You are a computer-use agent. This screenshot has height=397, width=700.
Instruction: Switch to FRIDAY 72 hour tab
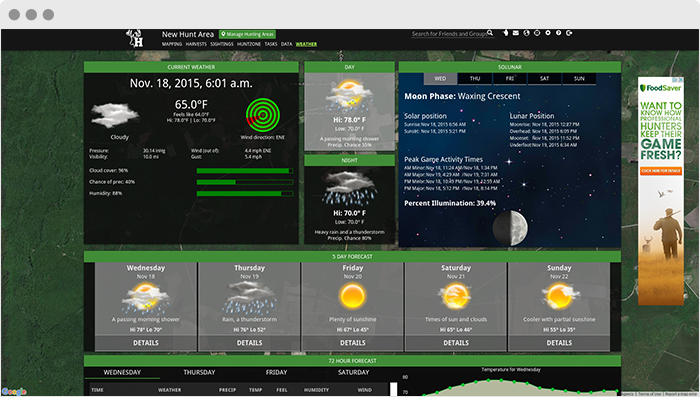pyautogui.click(x=276, y=372)
